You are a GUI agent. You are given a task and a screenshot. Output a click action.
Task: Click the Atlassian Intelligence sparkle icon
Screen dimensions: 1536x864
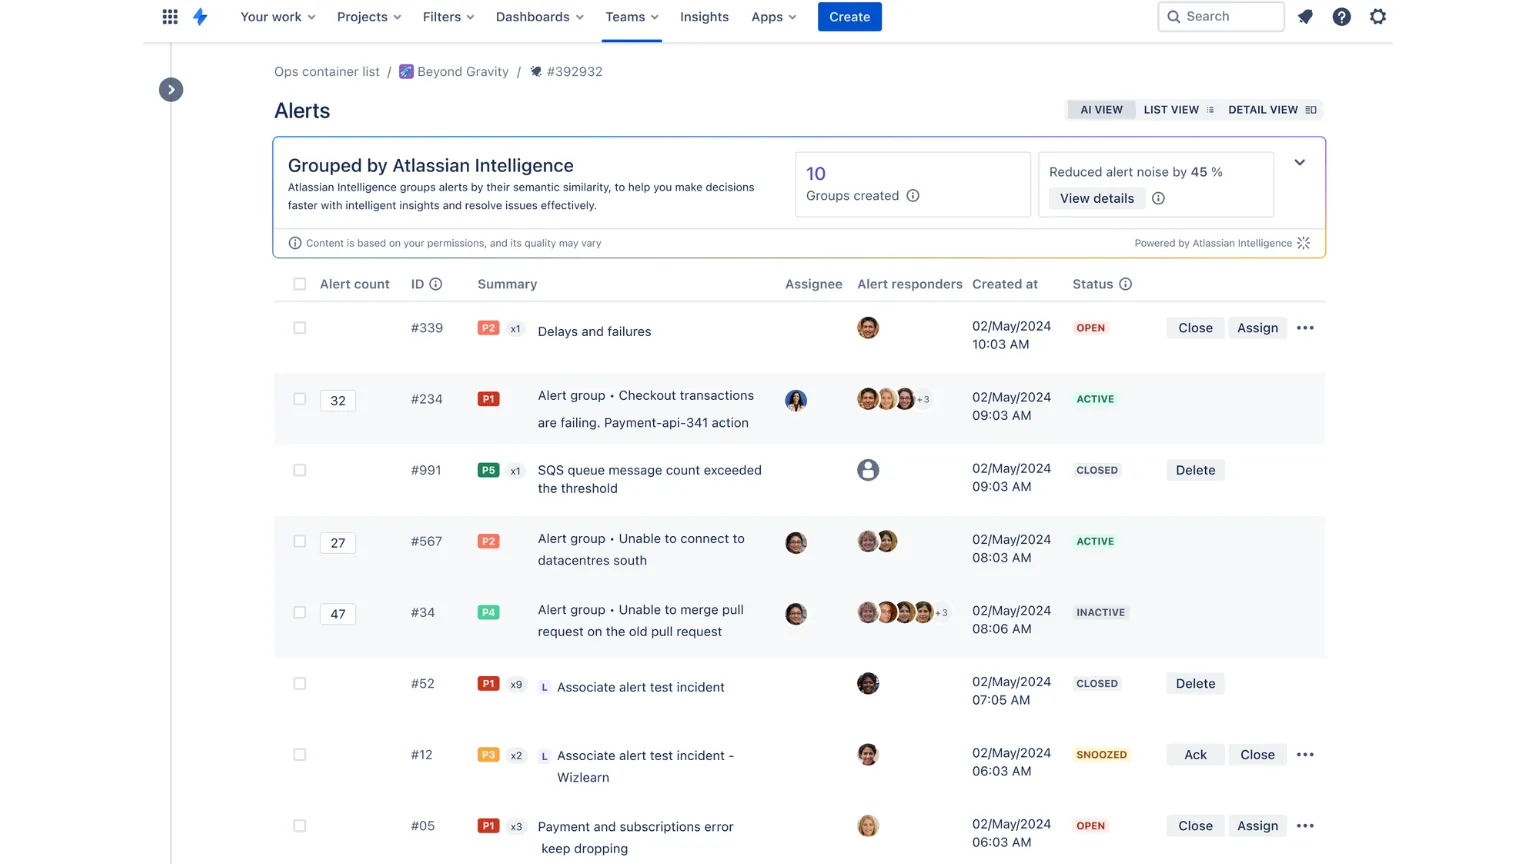pos(1303,242)
